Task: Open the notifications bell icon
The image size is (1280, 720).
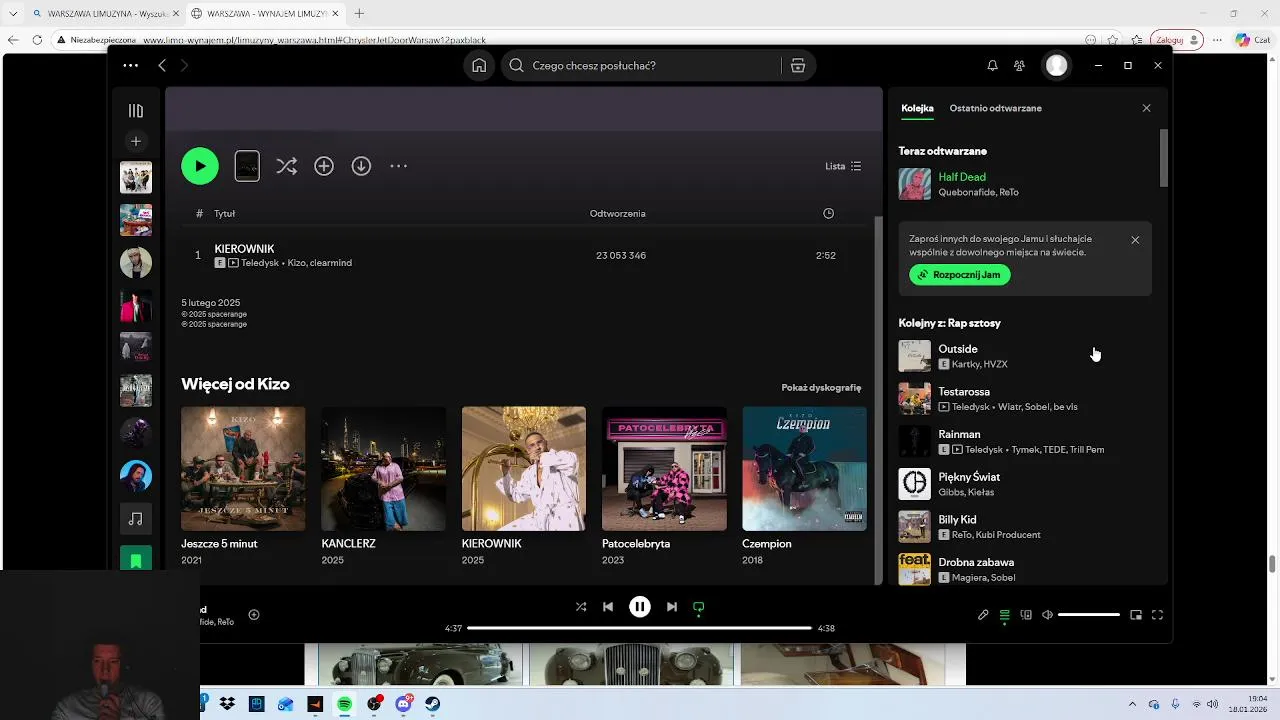Action: pyautogui.click(x=992, y=65)
